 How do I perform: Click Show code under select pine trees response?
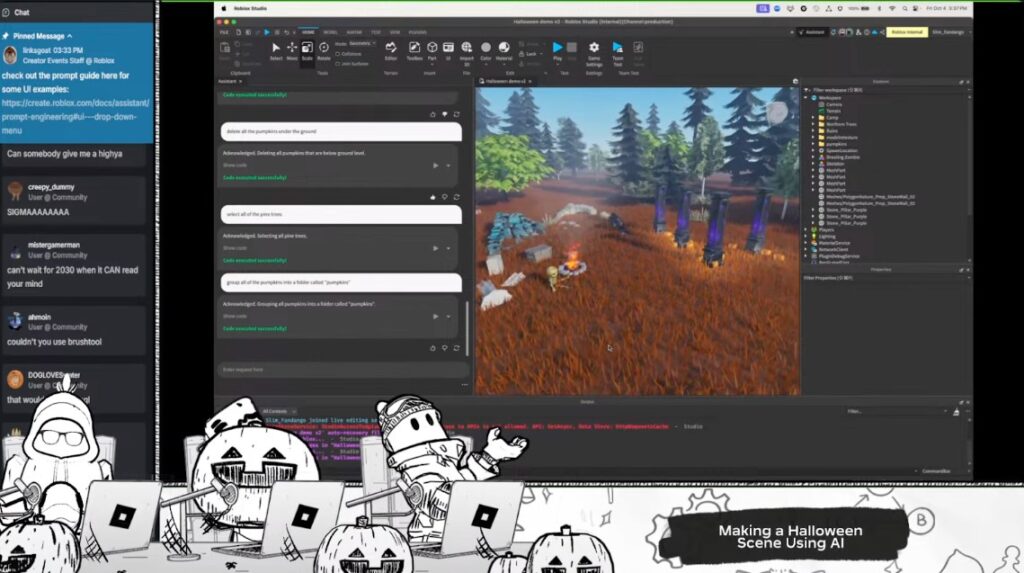[x=234, y=248]
